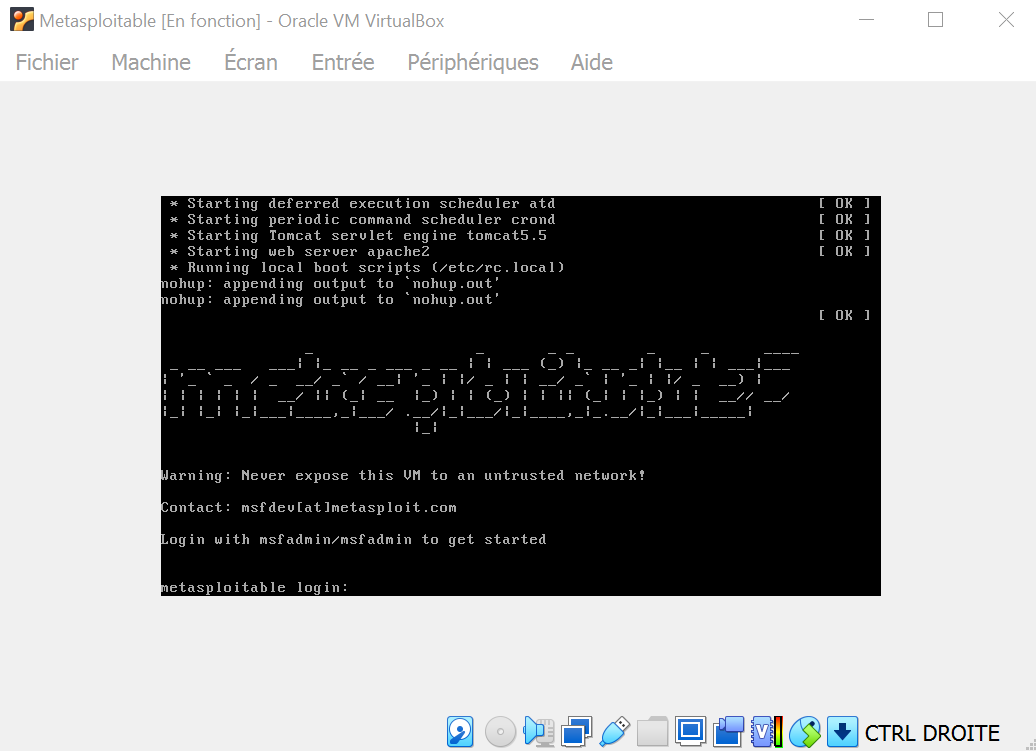The width and height of the screenshot is (1036, 751).
Task: Toggle the mouse integration indicator
Action: click(805, 732)
